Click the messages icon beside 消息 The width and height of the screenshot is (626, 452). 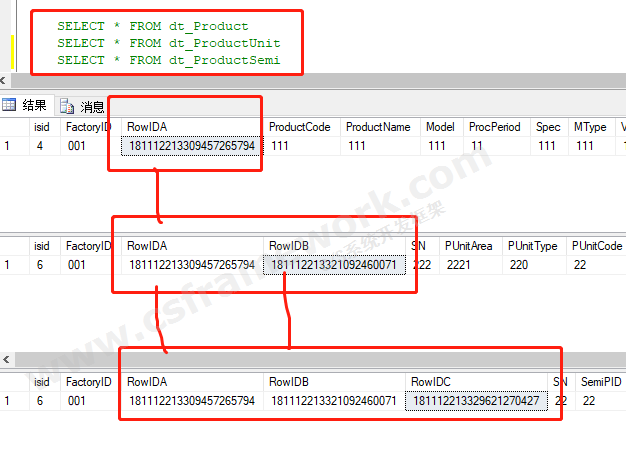[67, 106]
